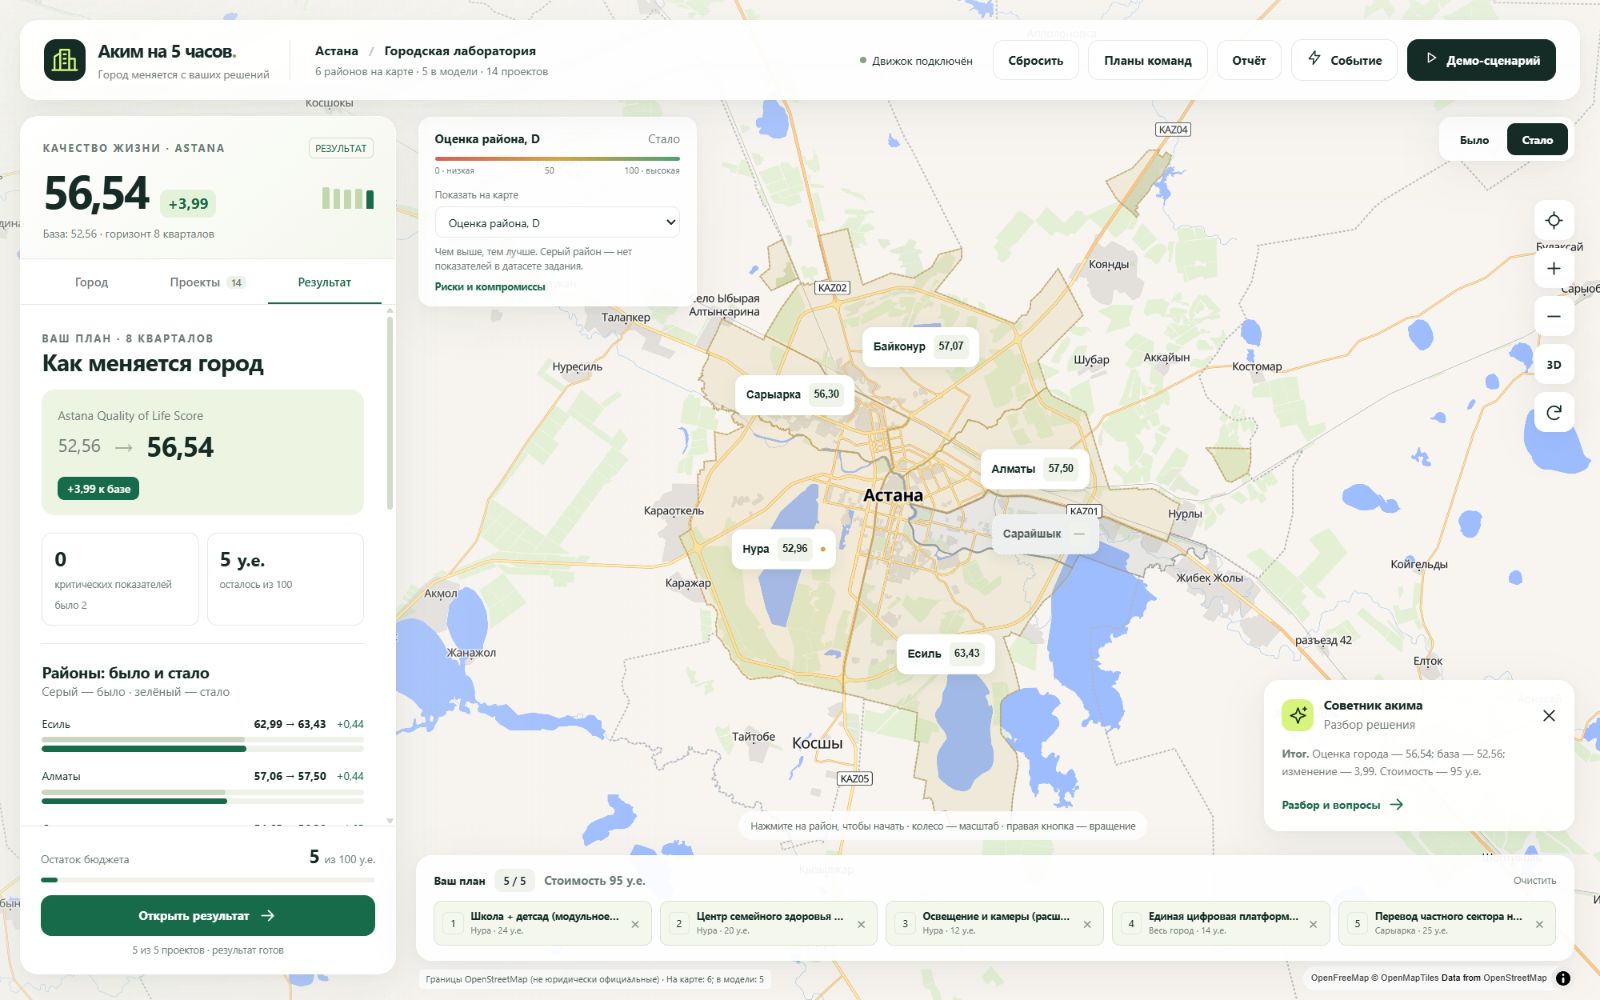Open Риски и компромиссы link
The image size is (1600, 1000).
(490, 287)
